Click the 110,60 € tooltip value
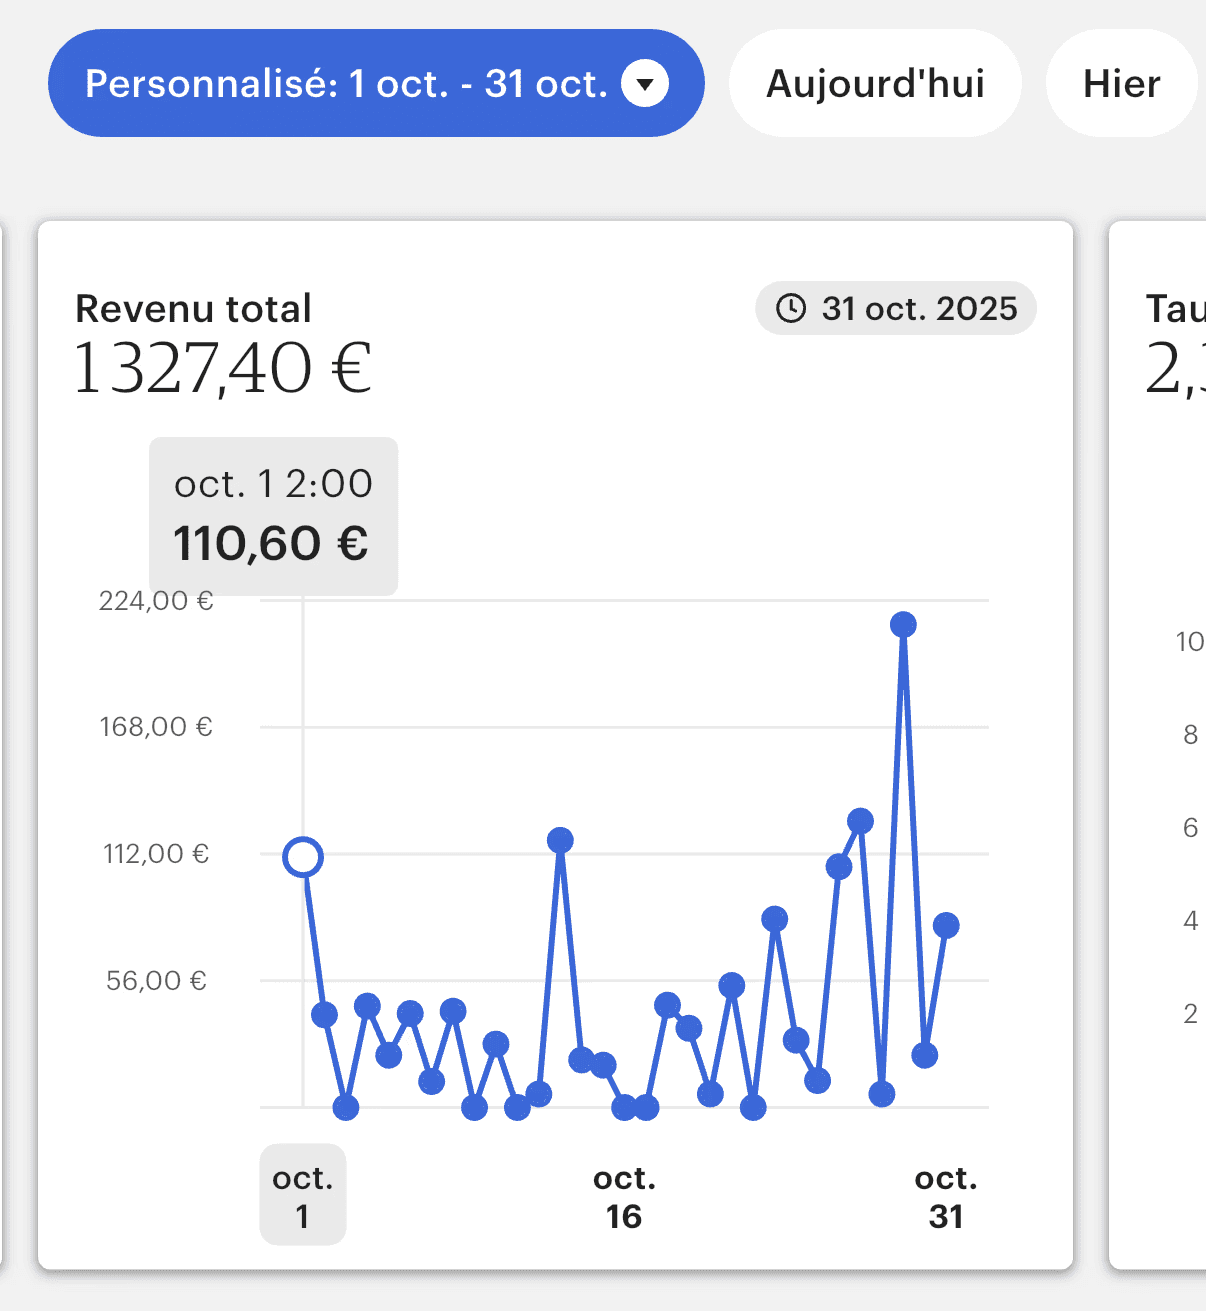 point(271,543)
